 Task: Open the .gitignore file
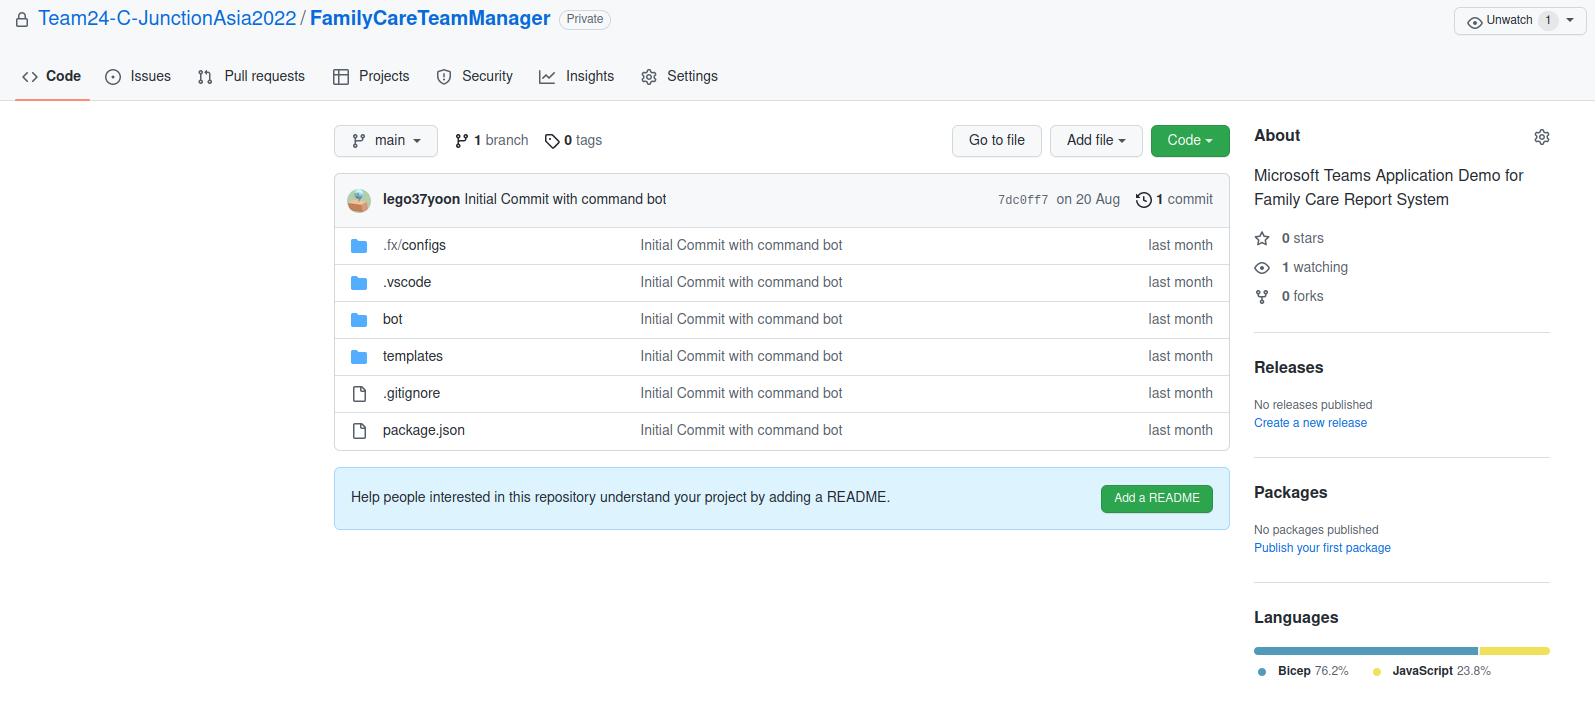click(x=411, y=393)
